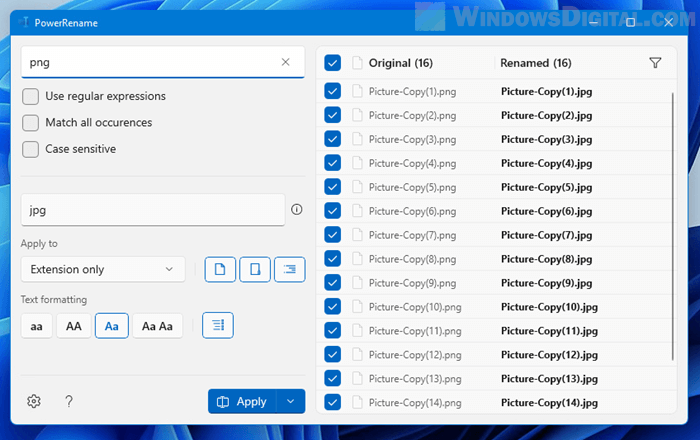The width and height of the screenshot is (700, 440).
Task: Close the PowerRename window
Action: tap(668, 22)
